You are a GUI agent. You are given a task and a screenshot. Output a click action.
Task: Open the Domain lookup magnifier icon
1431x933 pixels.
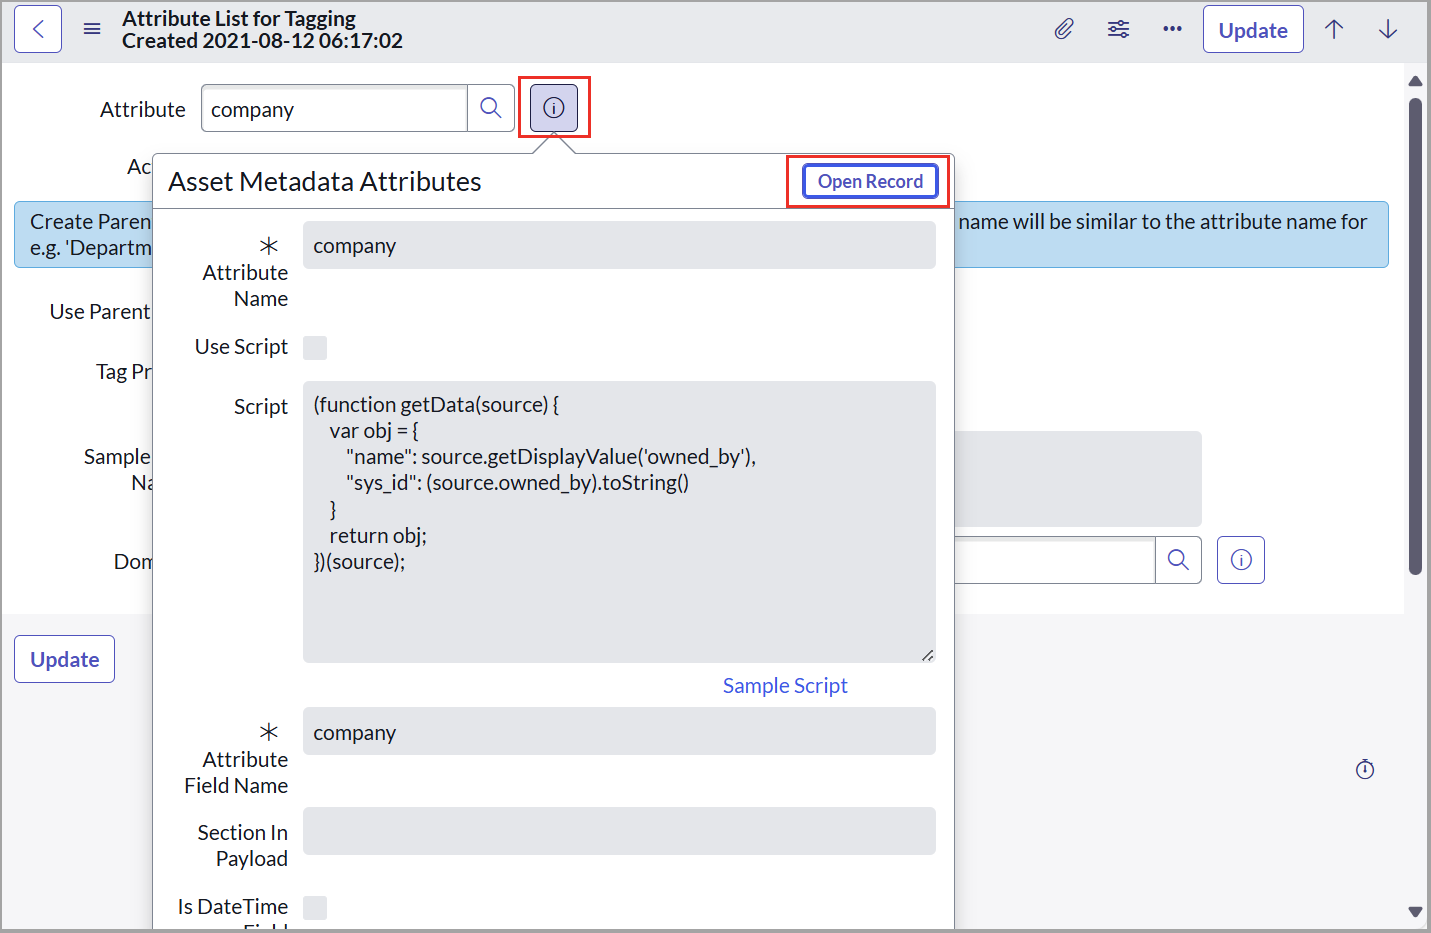tap(1178, 560)
